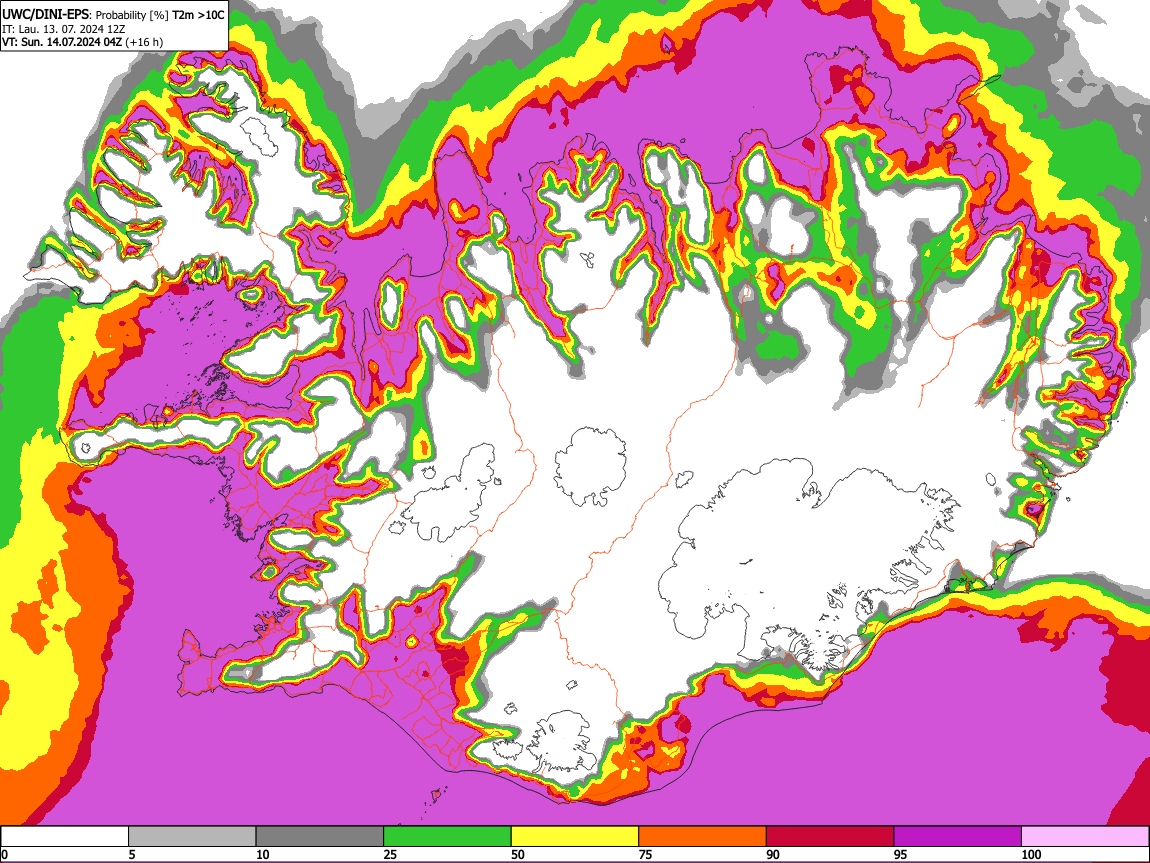
Task: Click the legend tick label '5'
Action: pos(133,854)
